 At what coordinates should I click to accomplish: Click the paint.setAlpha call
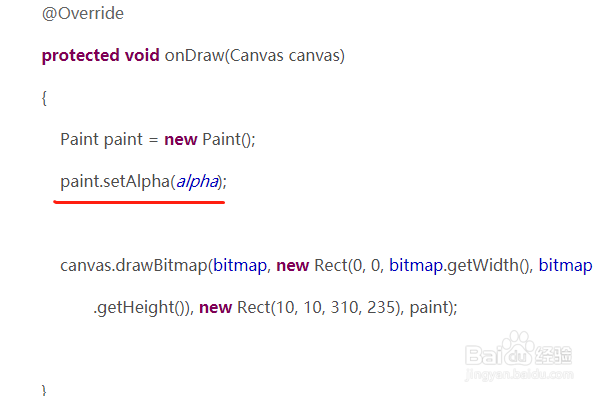point(115,182)
